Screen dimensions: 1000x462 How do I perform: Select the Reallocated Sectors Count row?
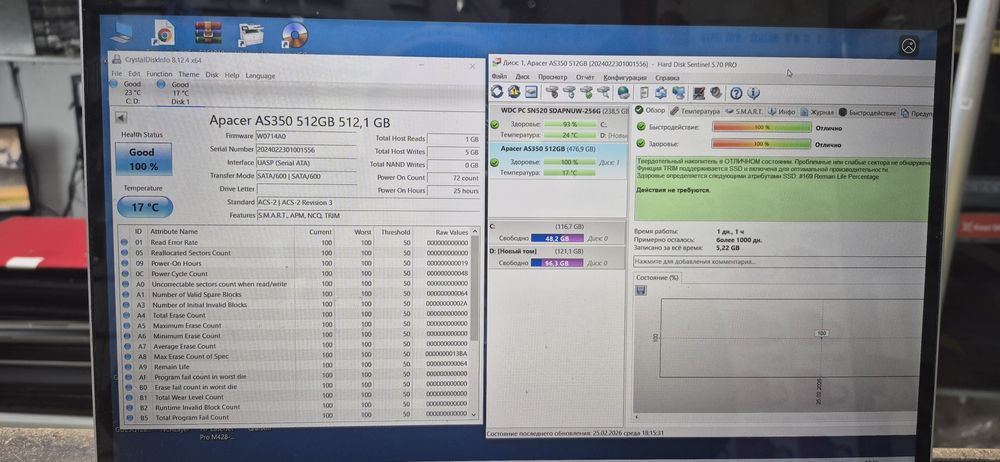tap(296, 253)
